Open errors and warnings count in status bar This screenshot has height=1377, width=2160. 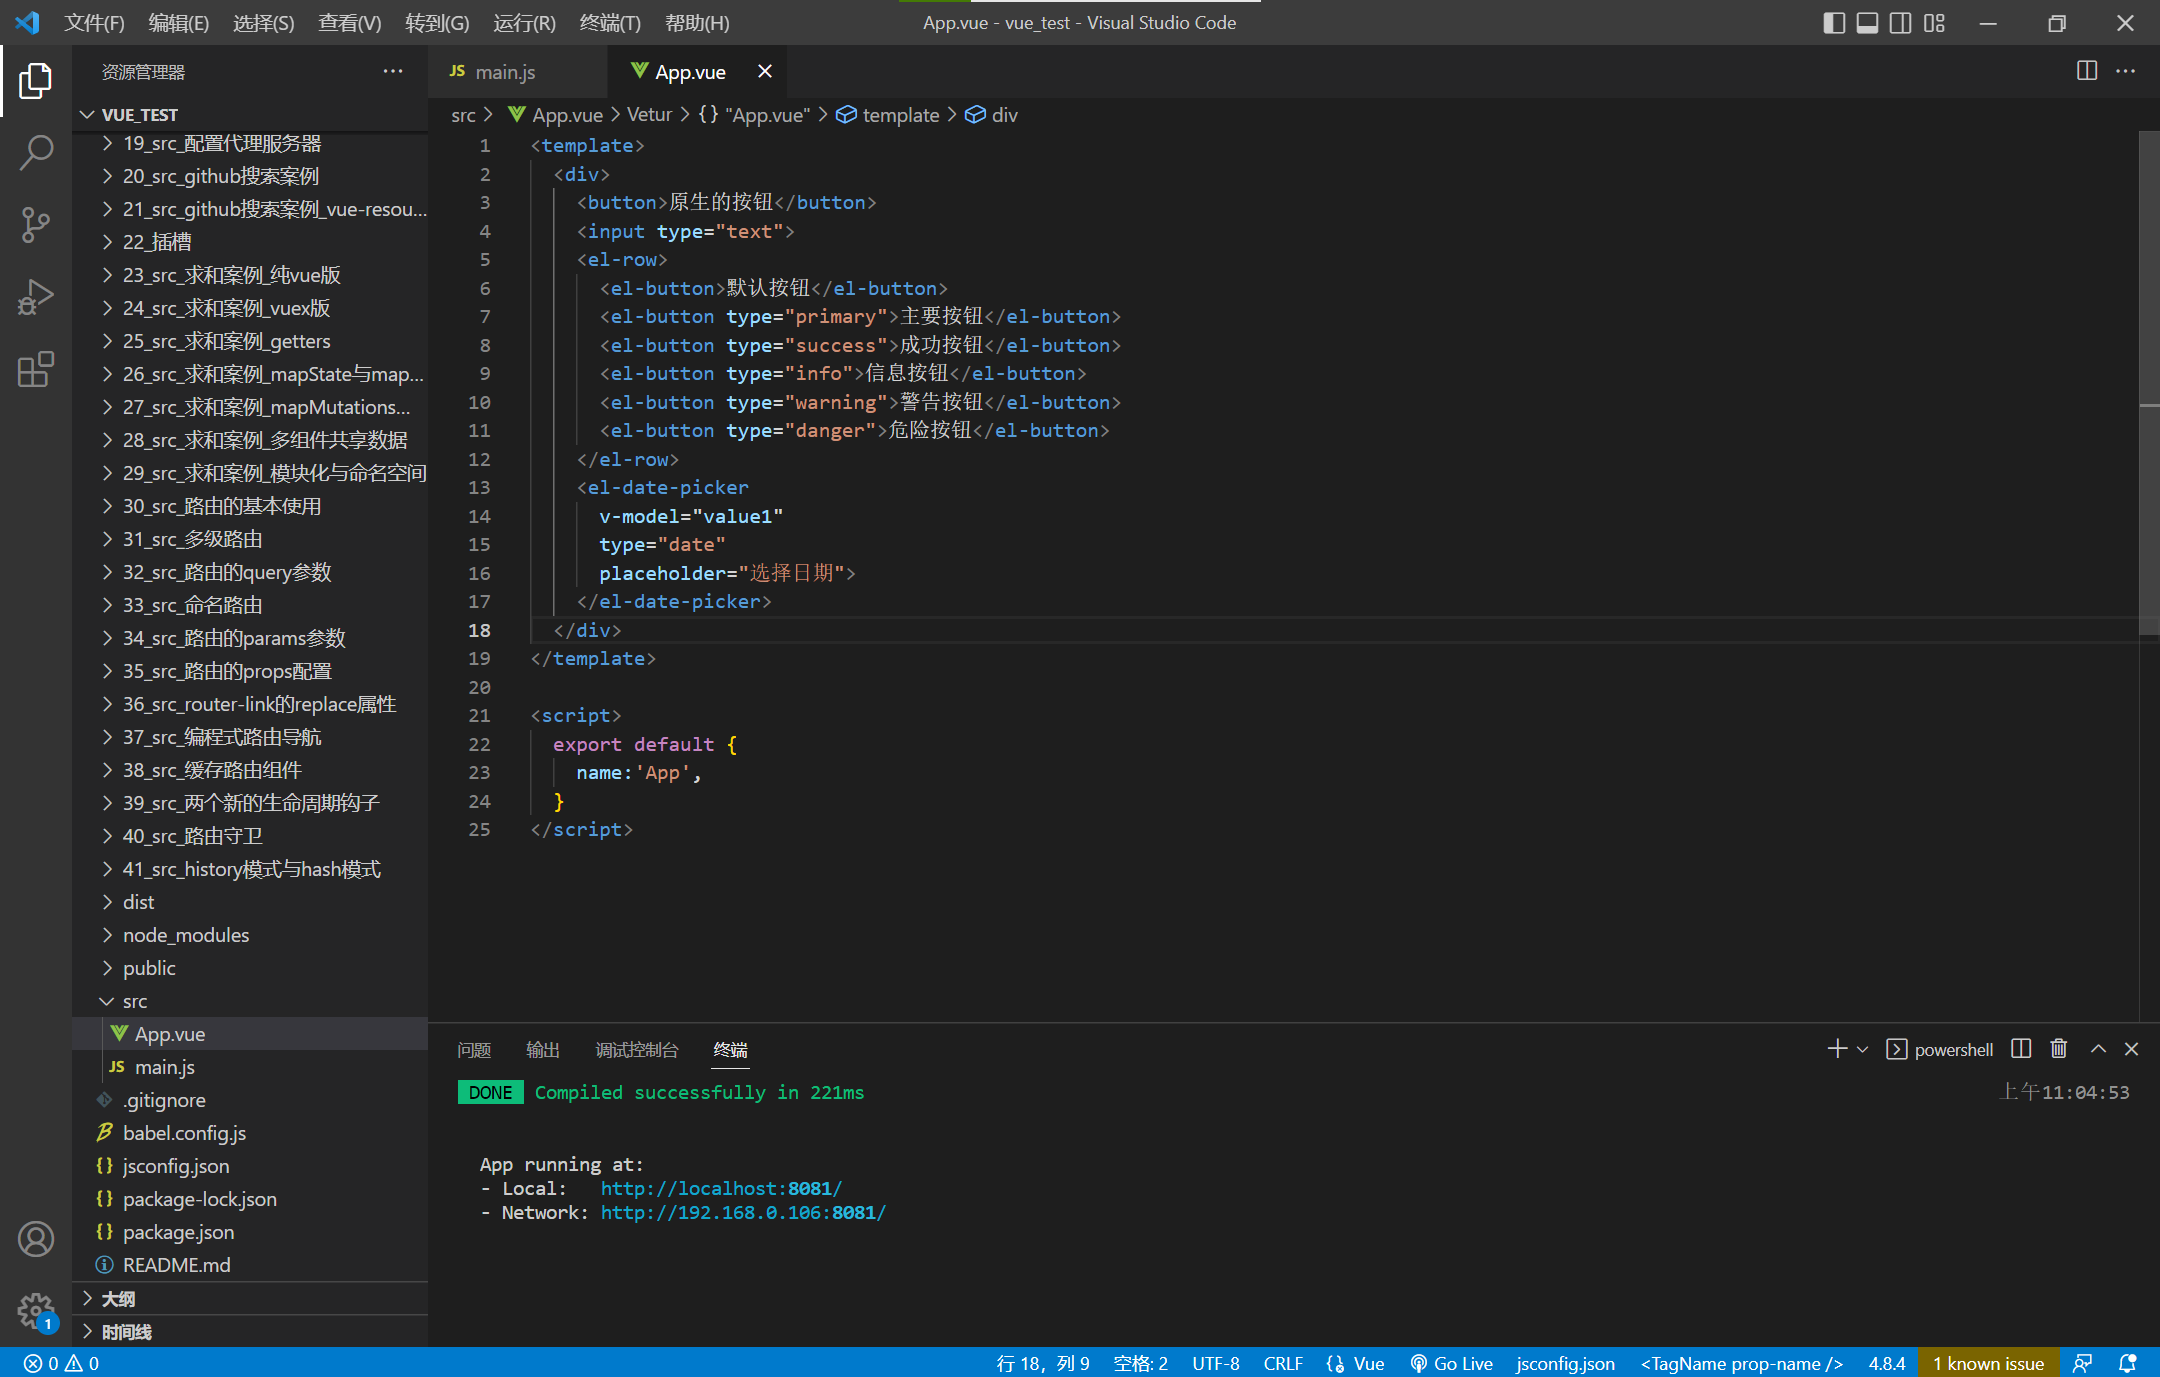click(x=61, y=1363)
